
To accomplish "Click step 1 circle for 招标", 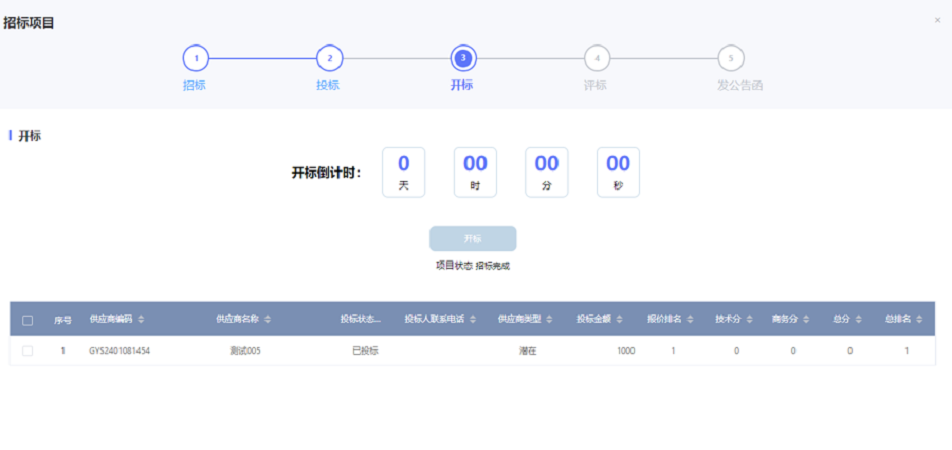I will [x=195, y=59].
